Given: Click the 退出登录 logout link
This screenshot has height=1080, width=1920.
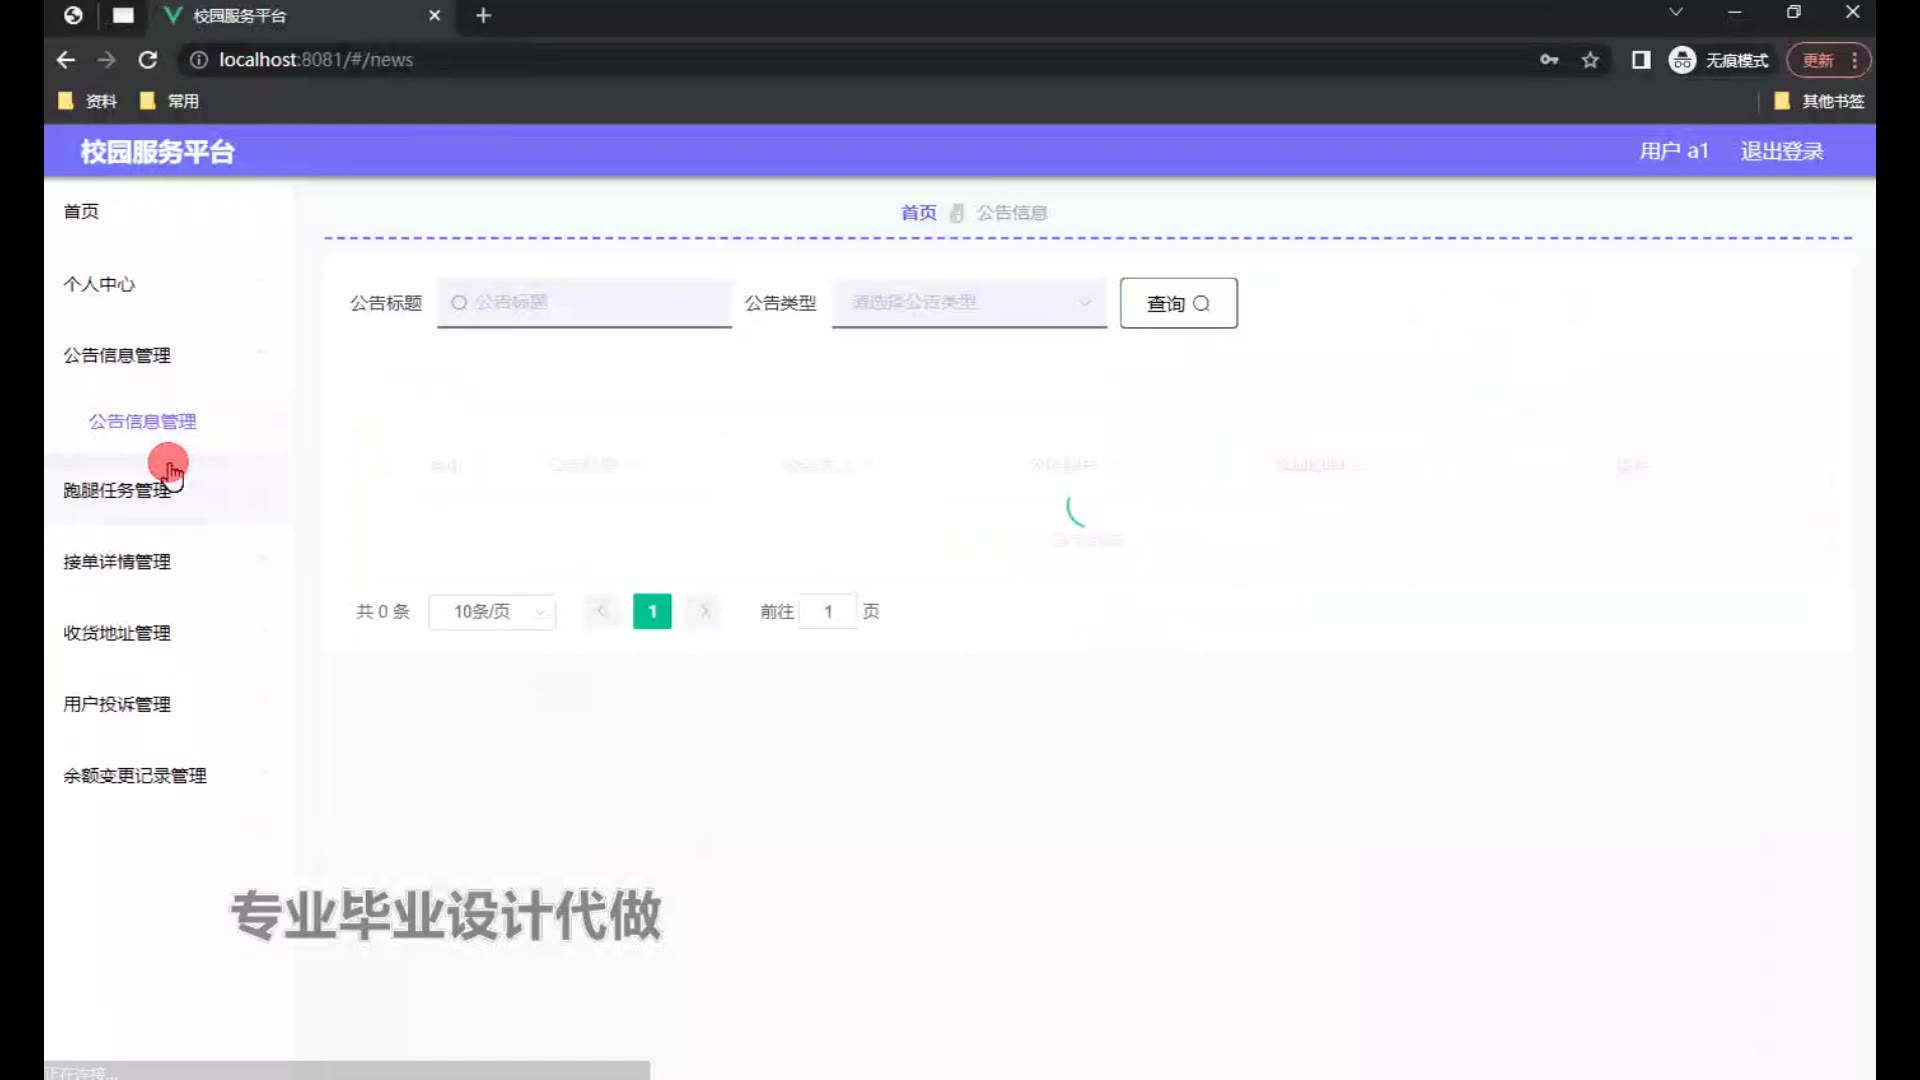Looking at the screenshot, I should point(1781,151).
